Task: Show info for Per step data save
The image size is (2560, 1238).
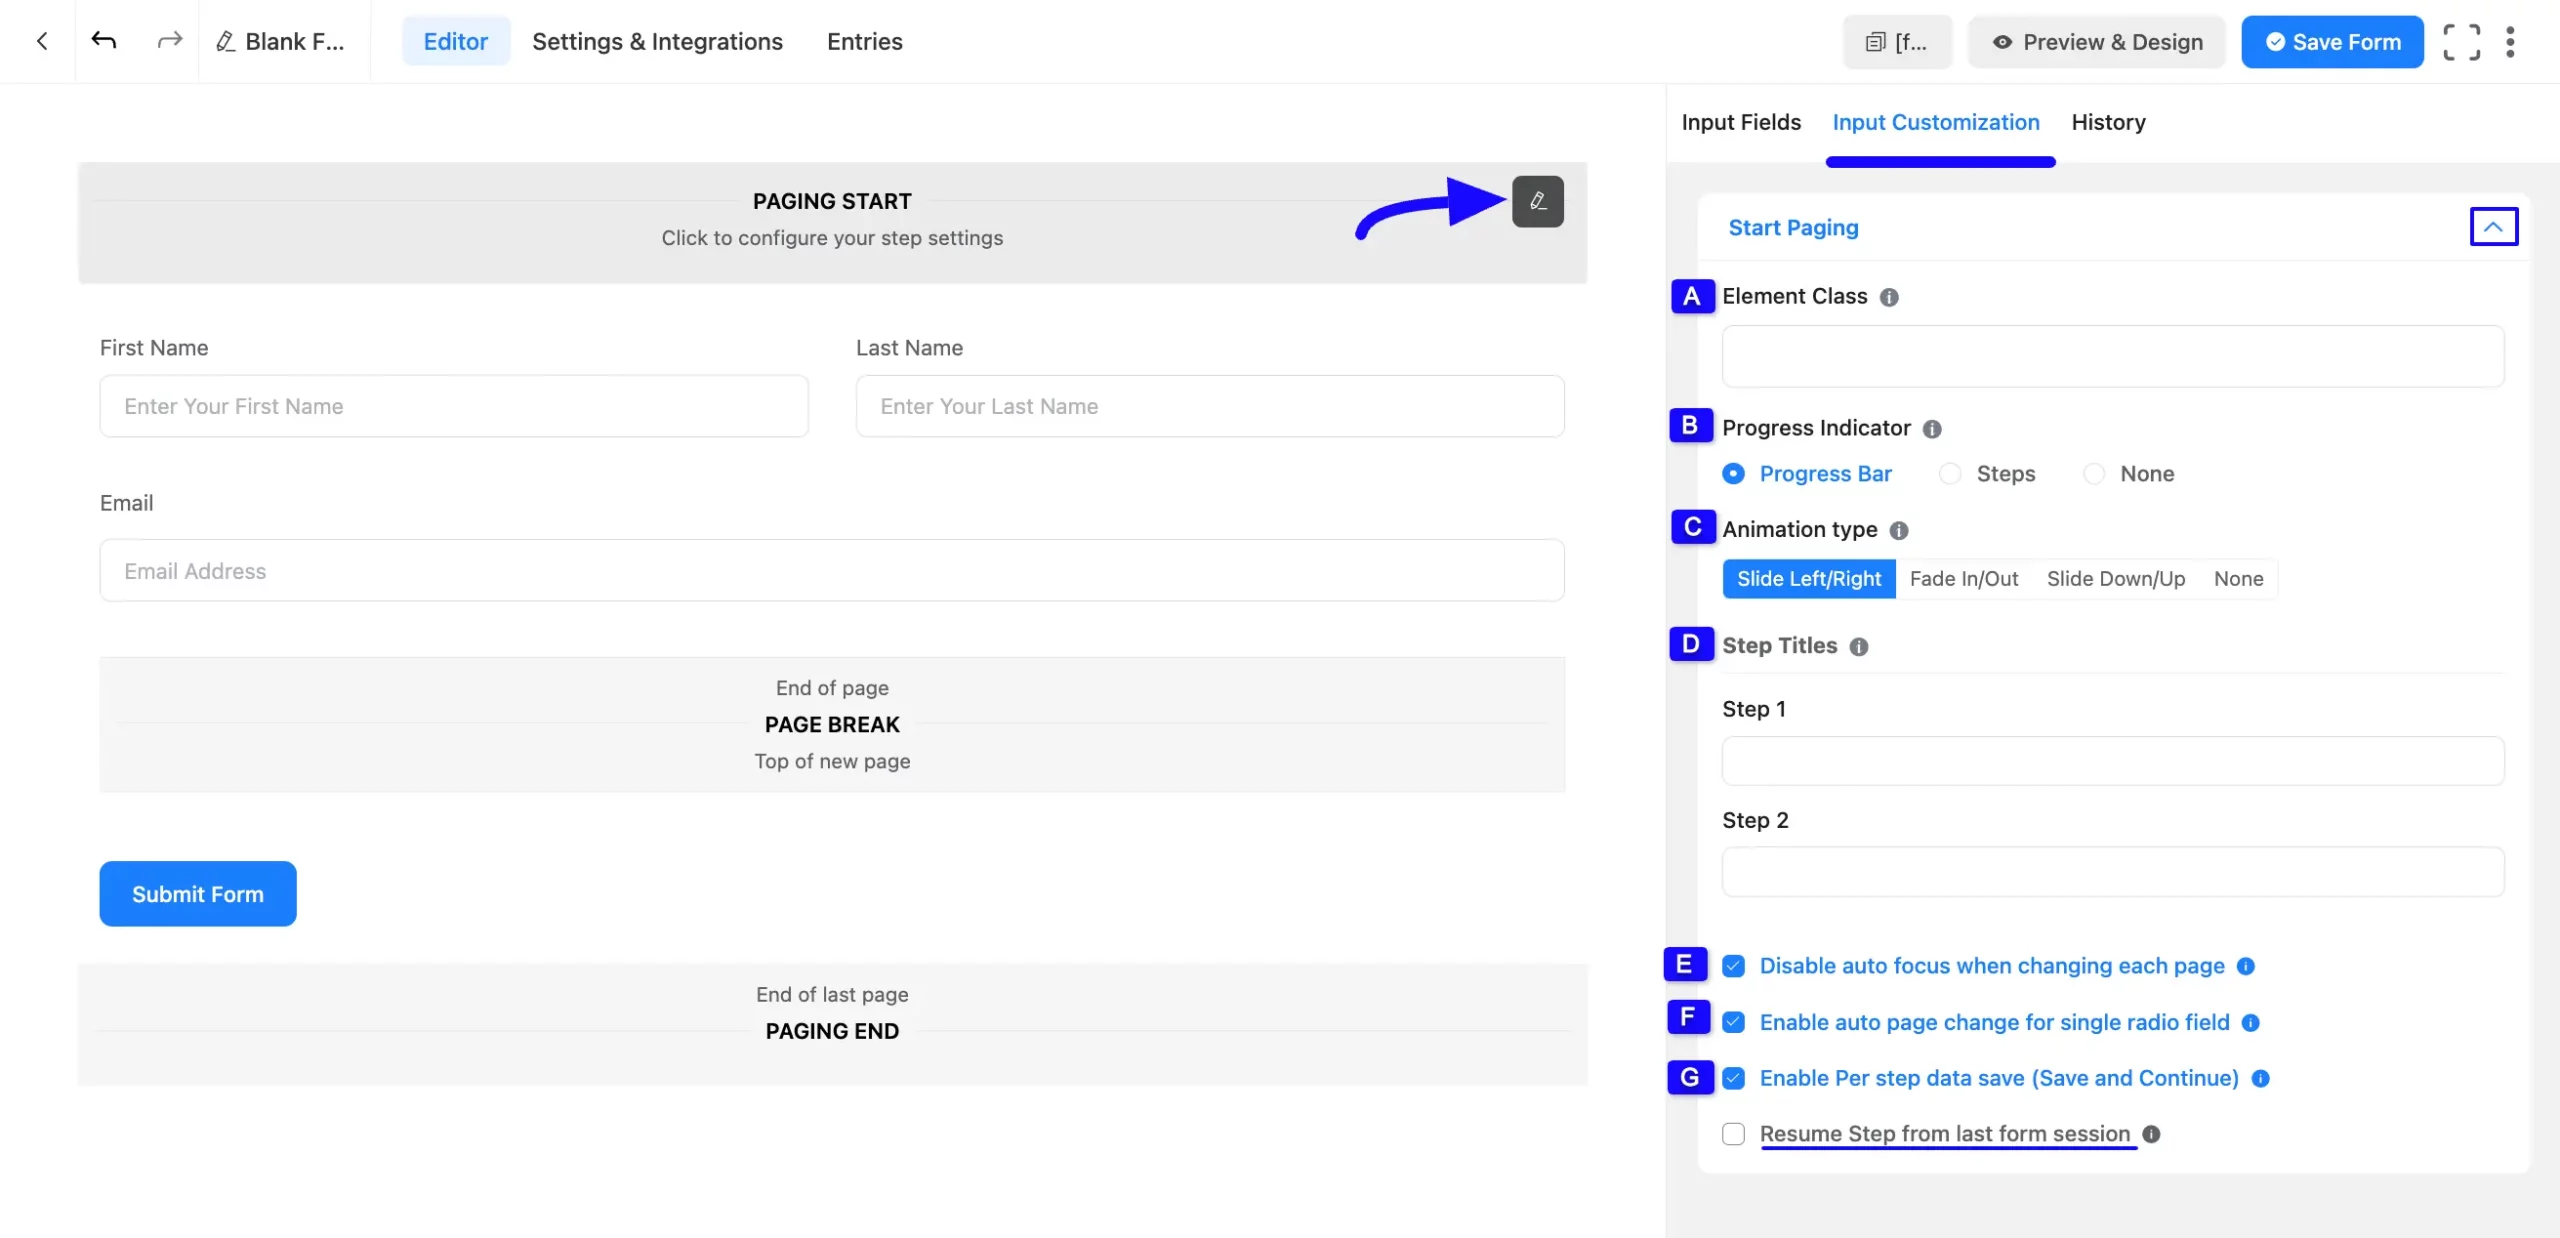Action: (x=2260, y=1078)
